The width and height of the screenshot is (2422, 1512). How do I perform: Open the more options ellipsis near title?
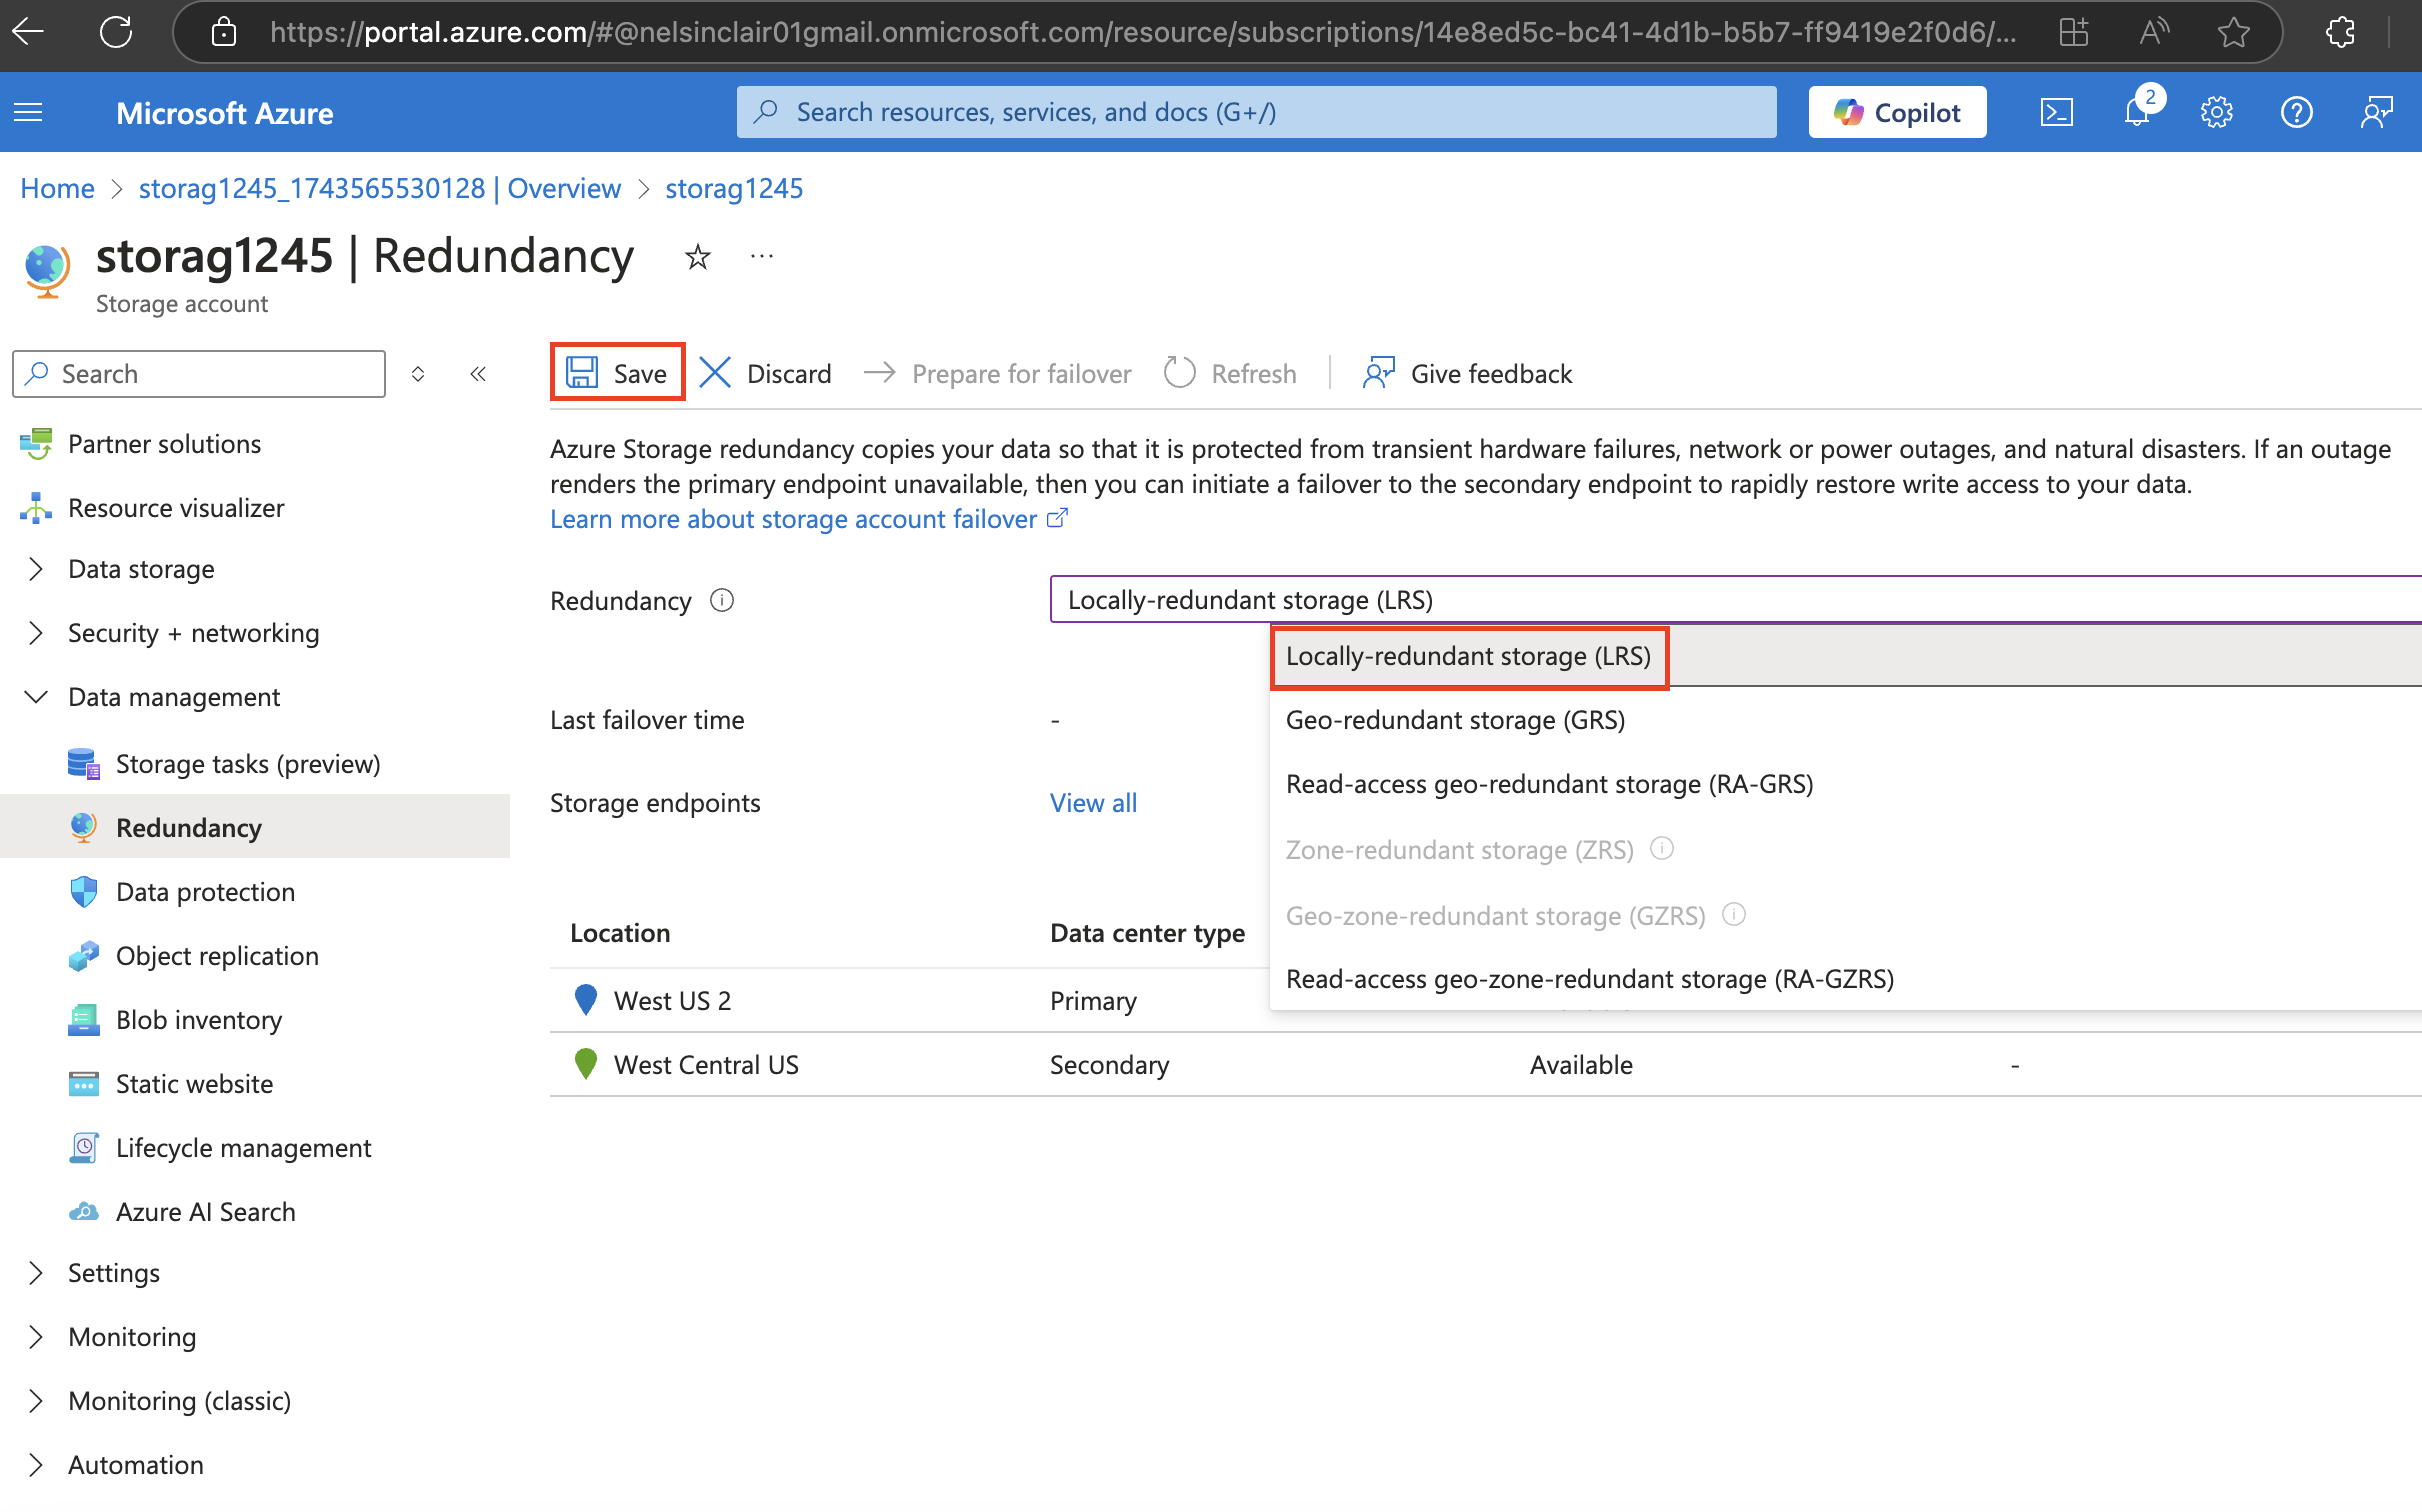click(762, 257)
